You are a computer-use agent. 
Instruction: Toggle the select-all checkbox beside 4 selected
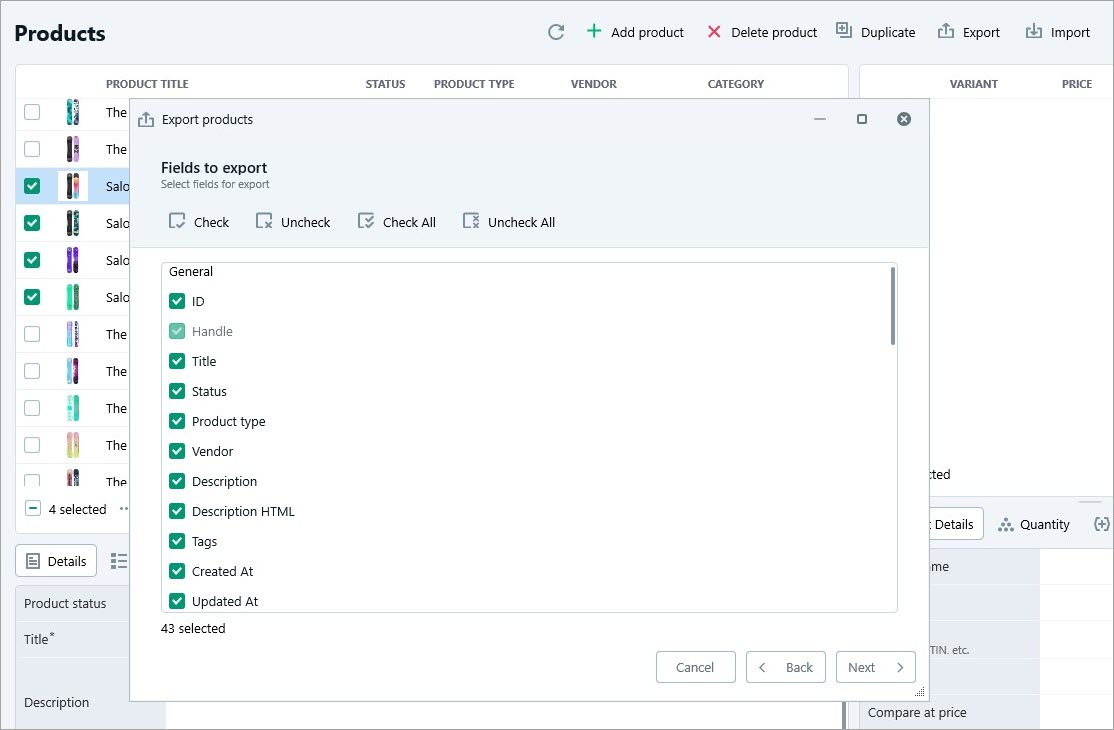(33, 508)
